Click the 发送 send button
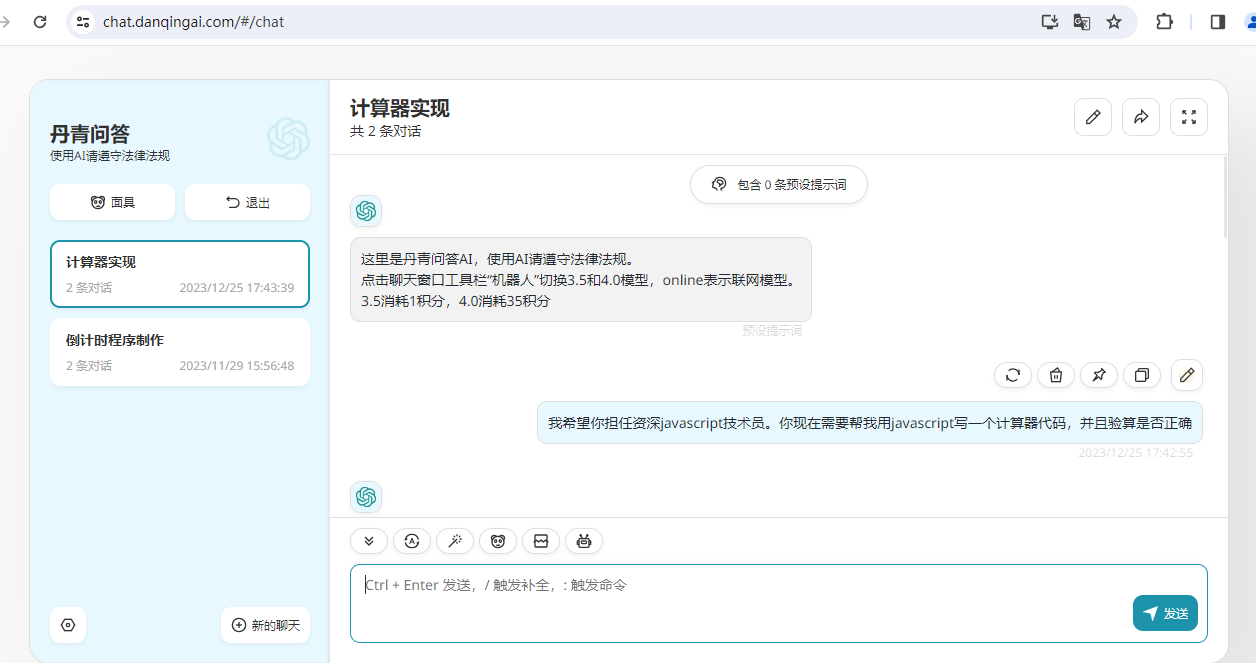 point(1165,613)
